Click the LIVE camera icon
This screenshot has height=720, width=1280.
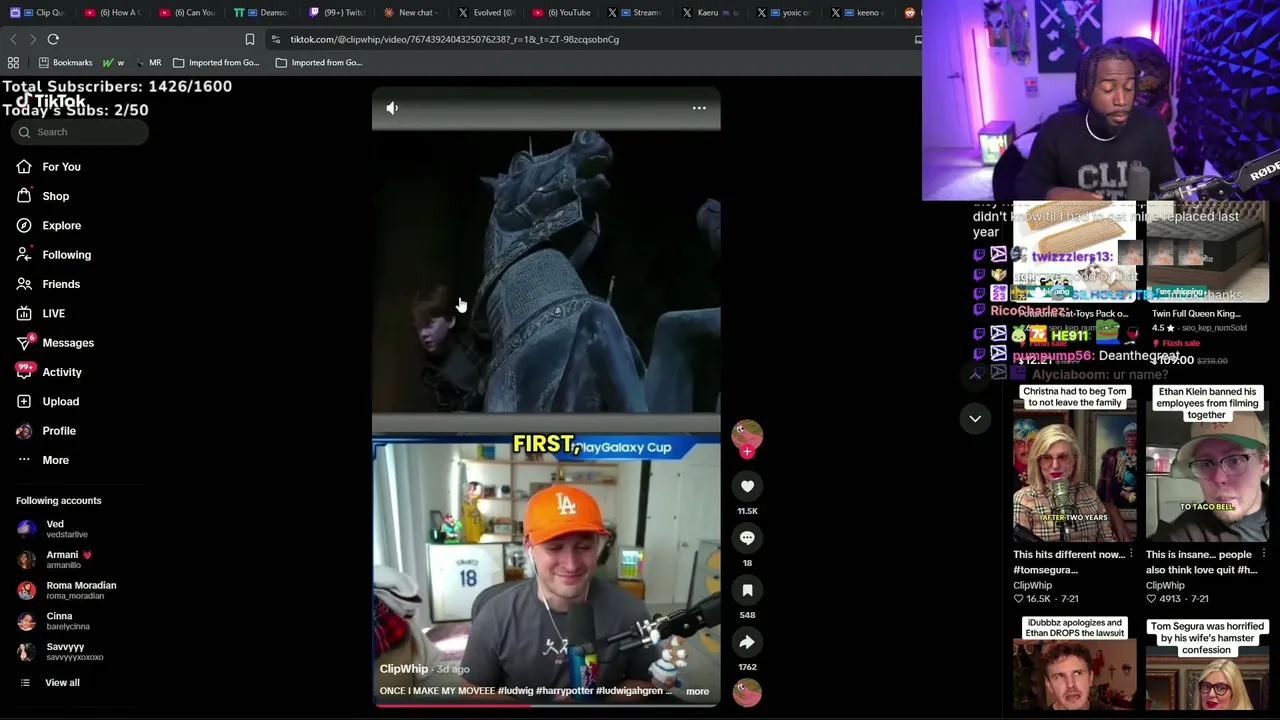click(24, 313)
